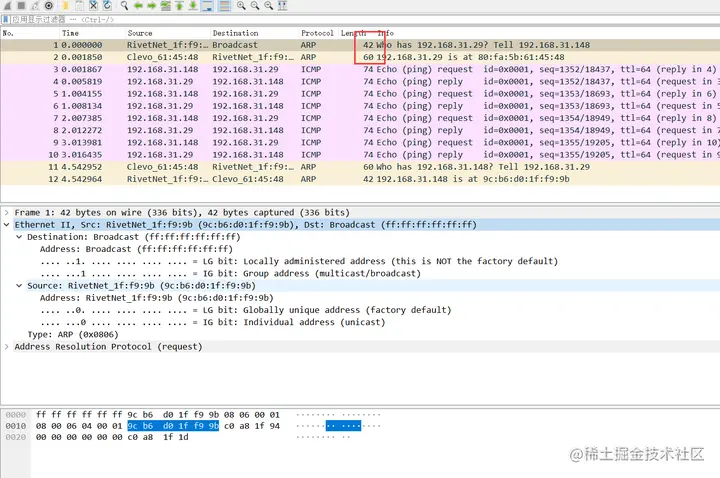Expand Address Resolution Protocol (request) node
The height and width of the screenshot is (478, 720).
6,347
